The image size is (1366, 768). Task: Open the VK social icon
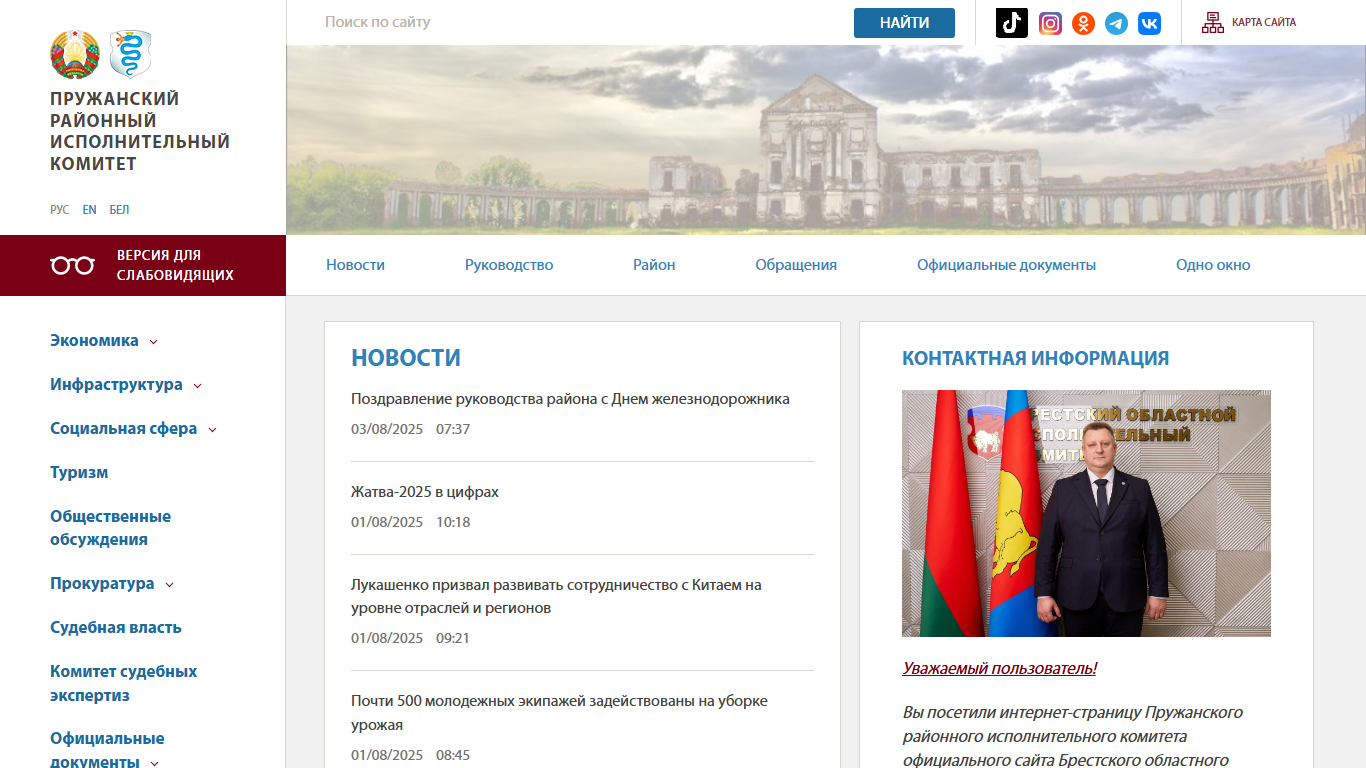(x=1149, y=23)
